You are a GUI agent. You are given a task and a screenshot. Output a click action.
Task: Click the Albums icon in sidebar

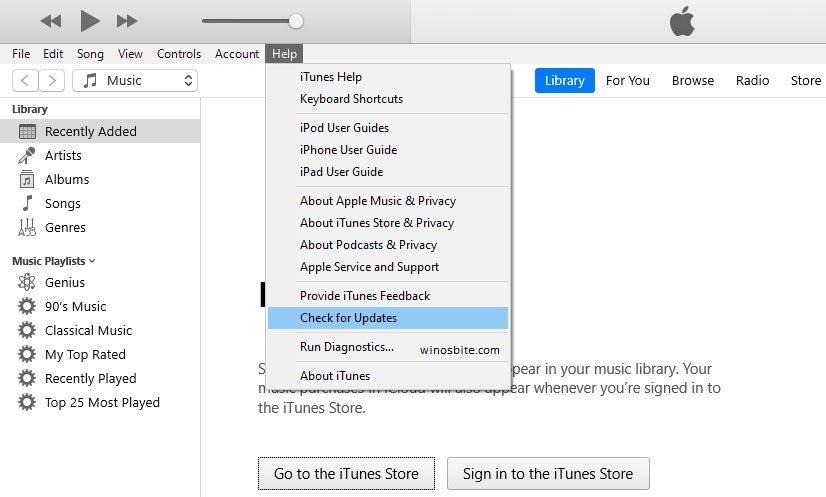coord(27,180)
